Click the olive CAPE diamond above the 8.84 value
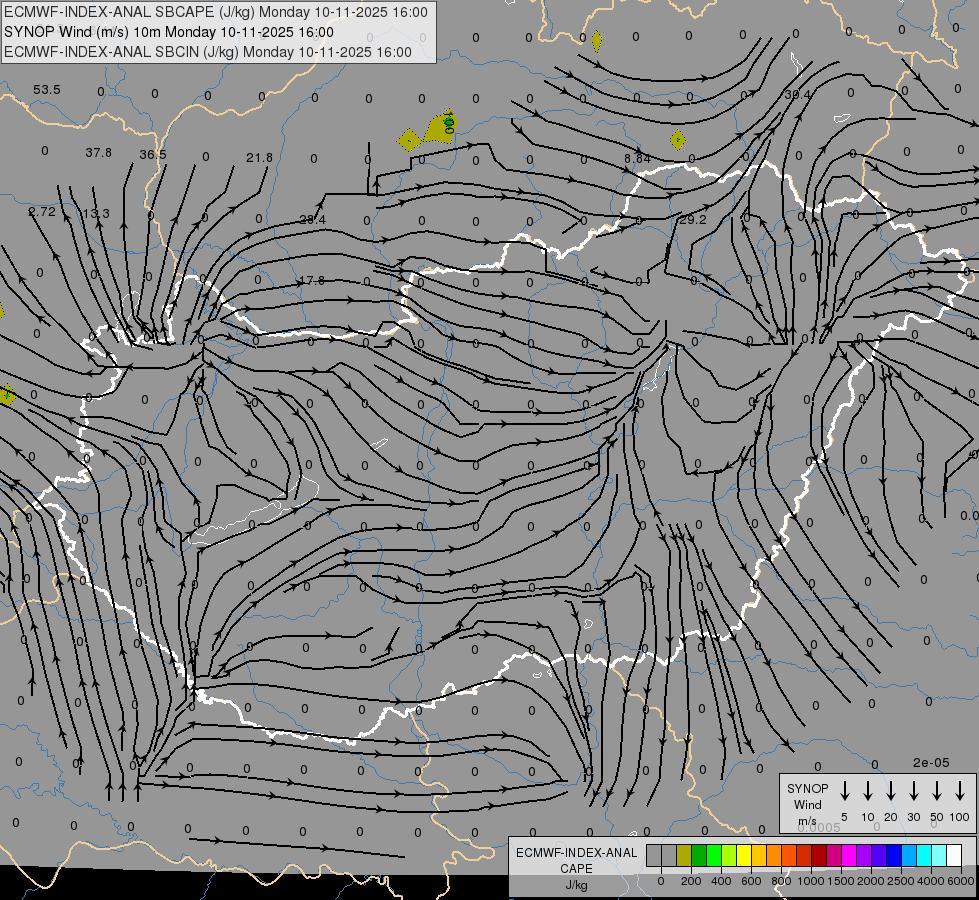The image size is (979, 900). [677, 139]
